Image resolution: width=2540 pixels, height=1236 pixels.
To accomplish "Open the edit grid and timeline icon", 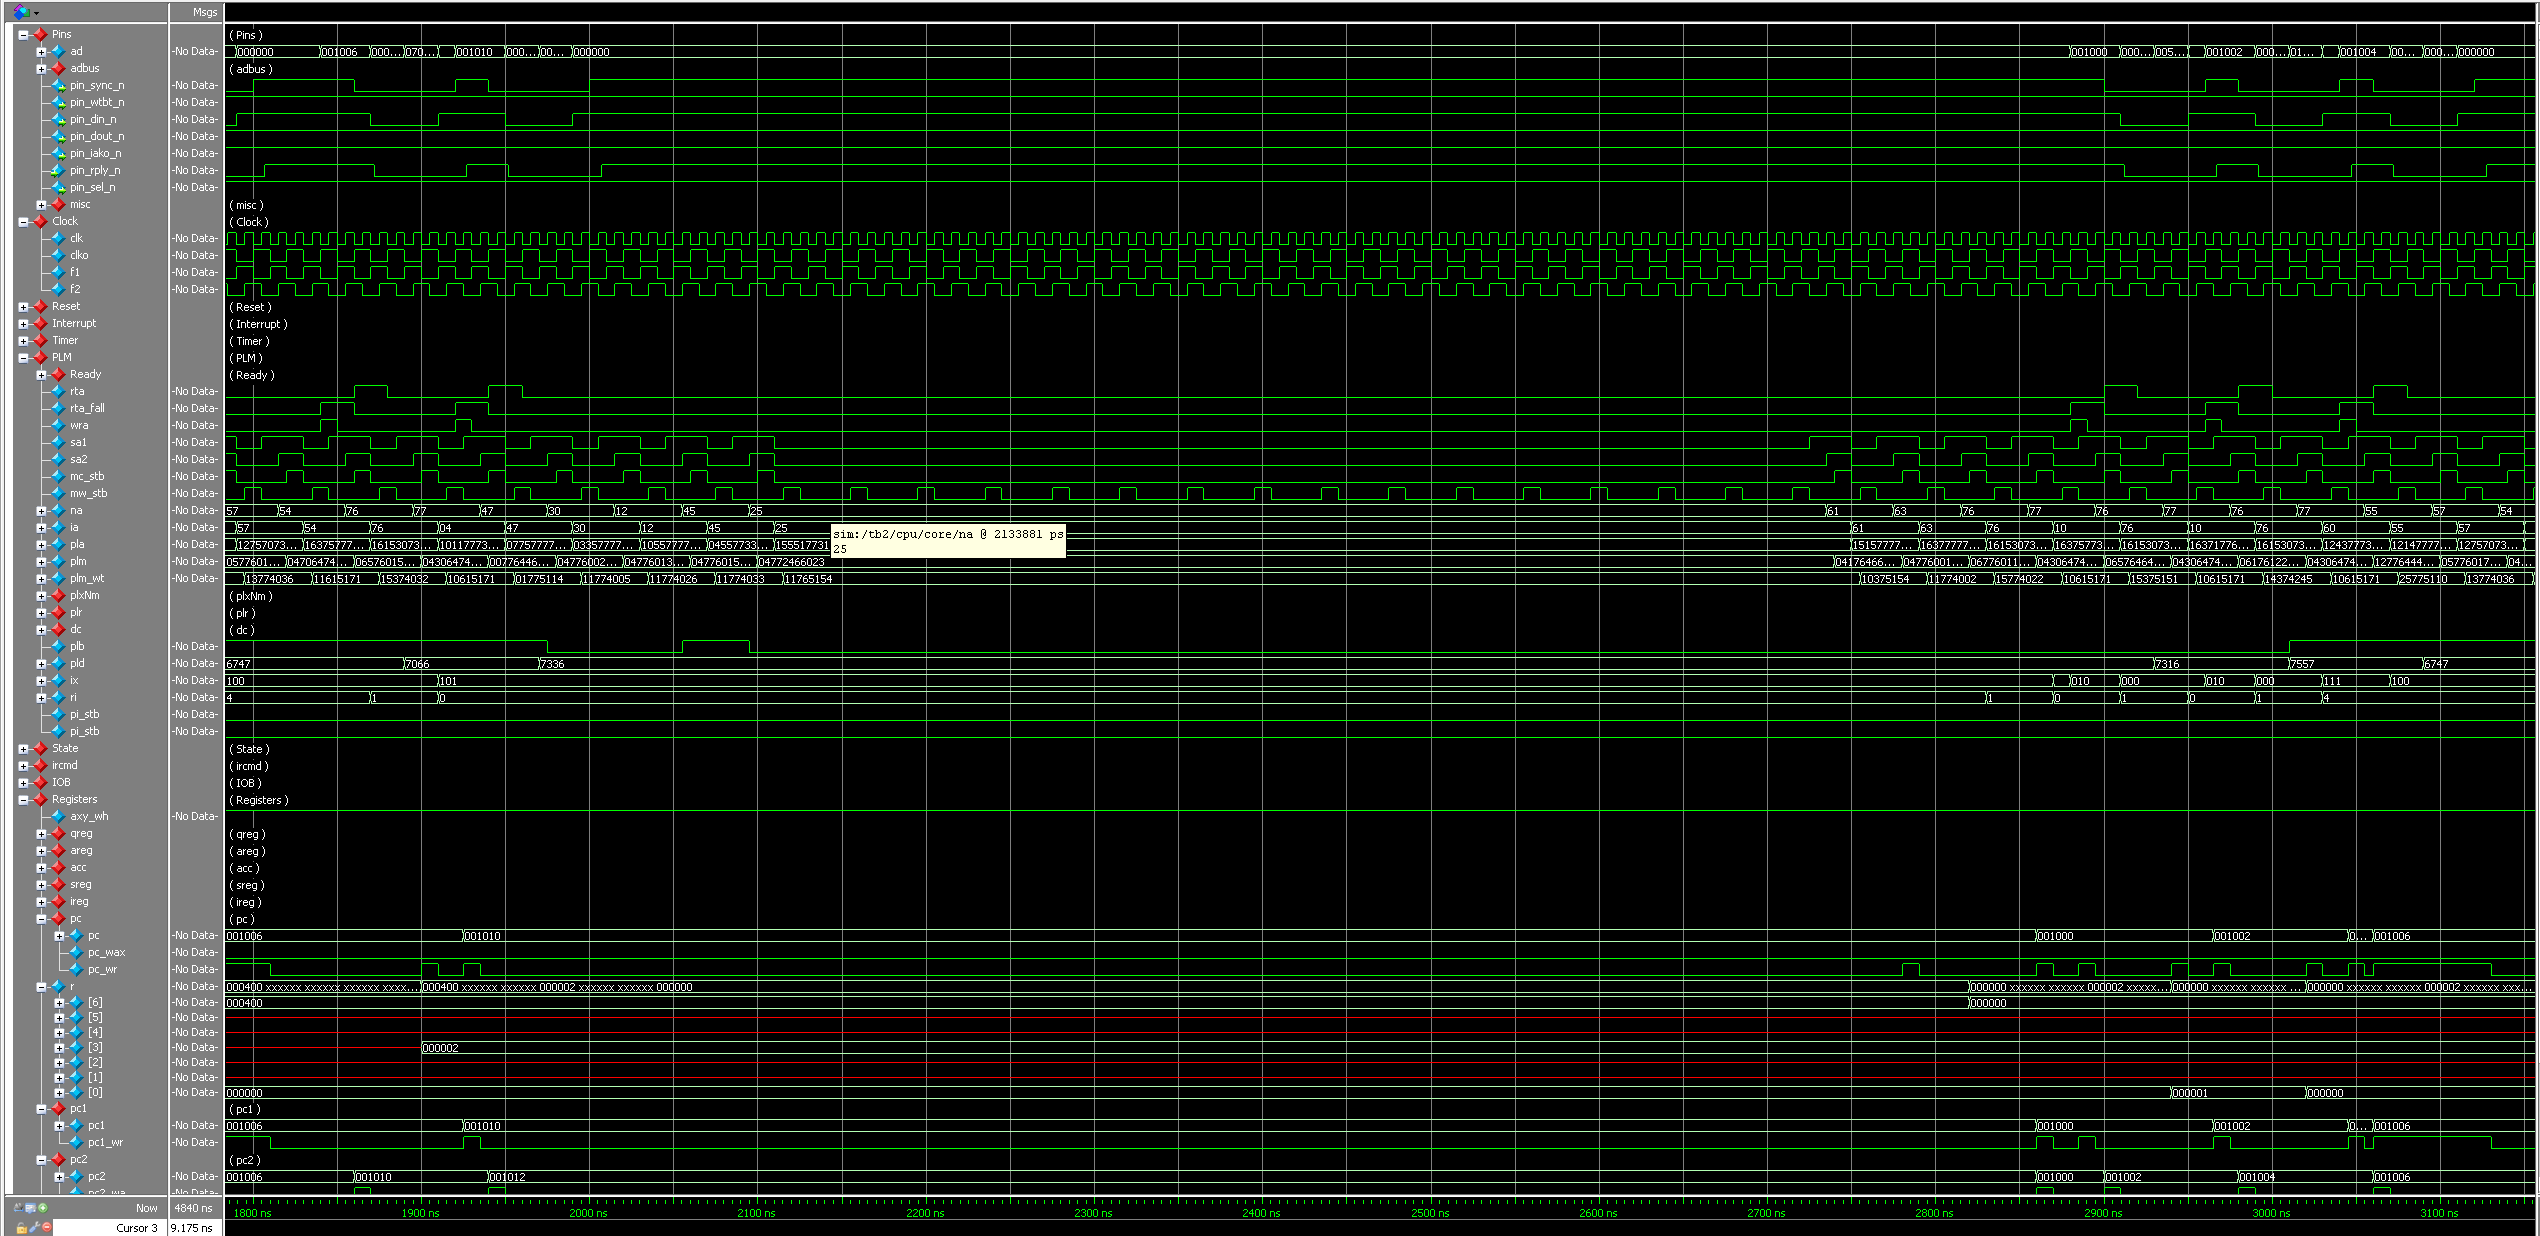I will tap(31, 1208).
